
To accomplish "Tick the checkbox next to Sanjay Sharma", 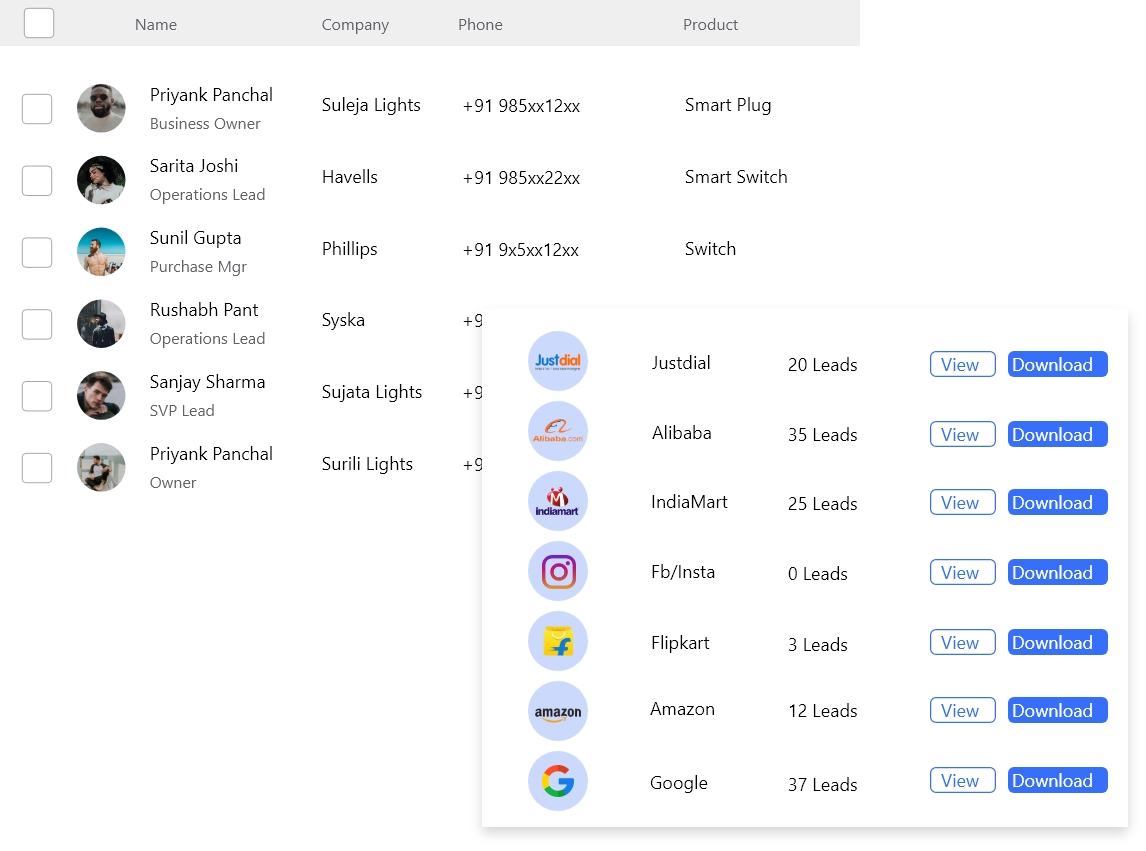I will pos(37,396).
